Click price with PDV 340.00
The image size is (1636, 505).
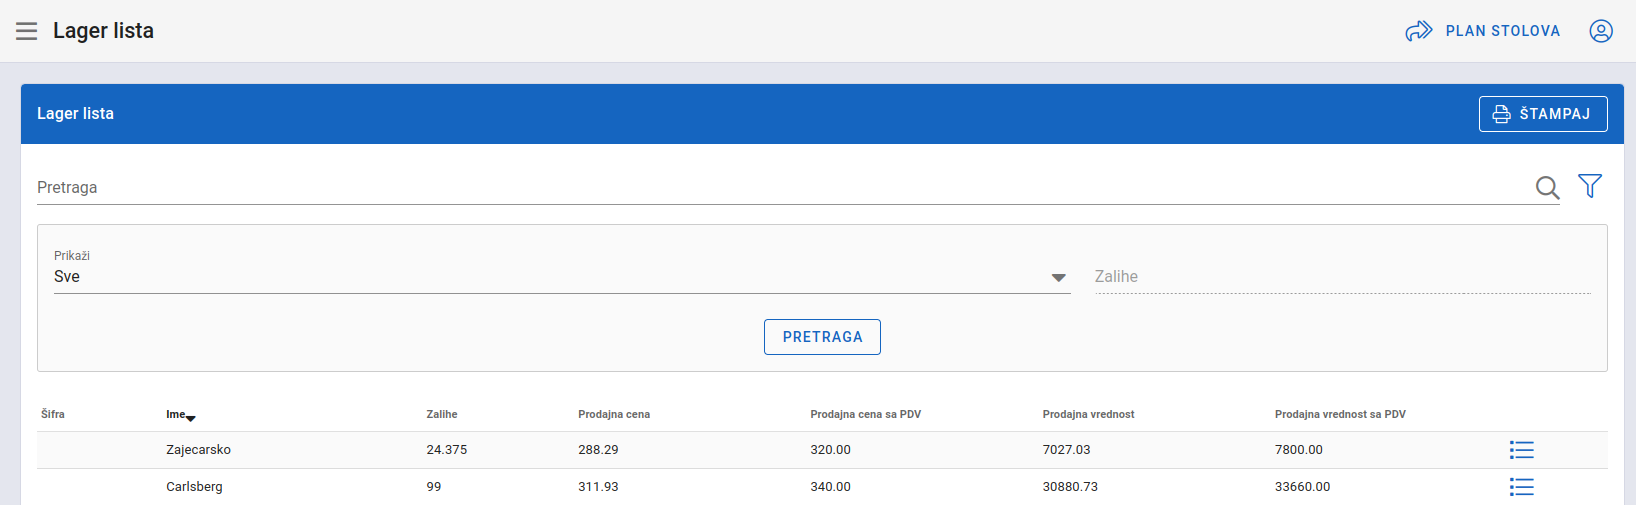[830, 487]
